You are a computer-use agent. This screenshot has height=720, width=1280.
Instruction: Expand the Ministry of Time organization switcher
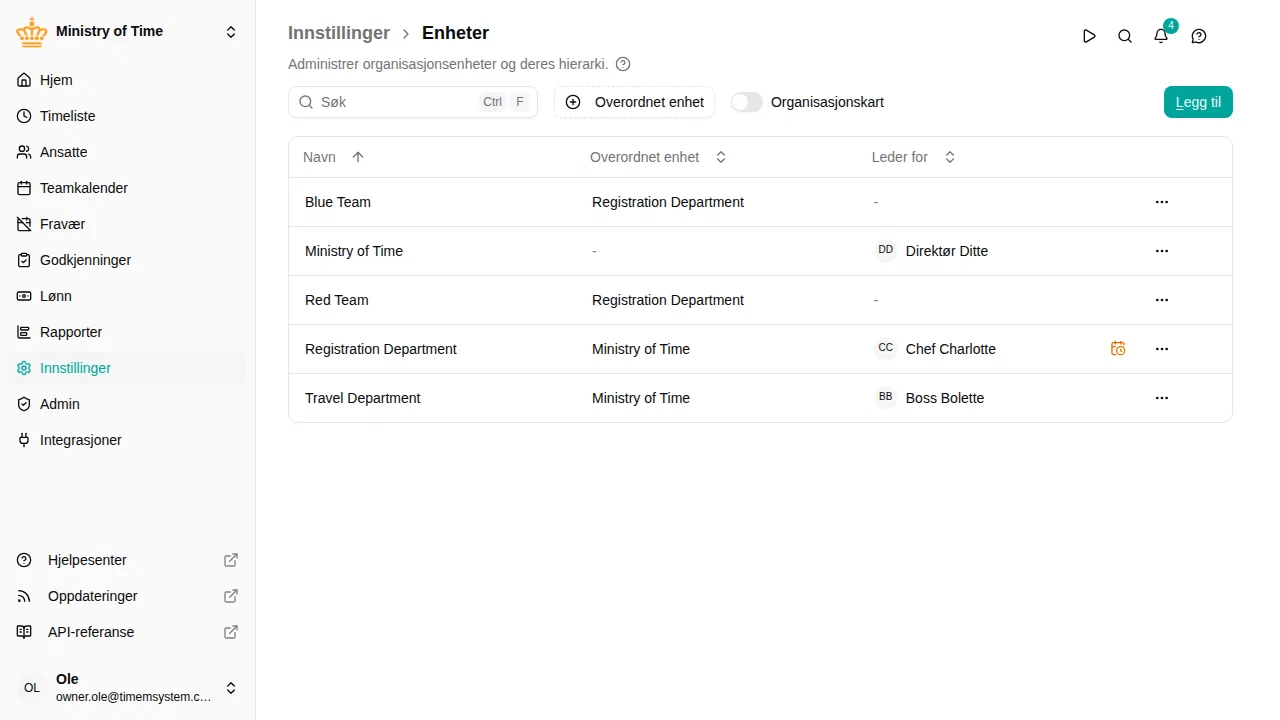pos(231,32)
